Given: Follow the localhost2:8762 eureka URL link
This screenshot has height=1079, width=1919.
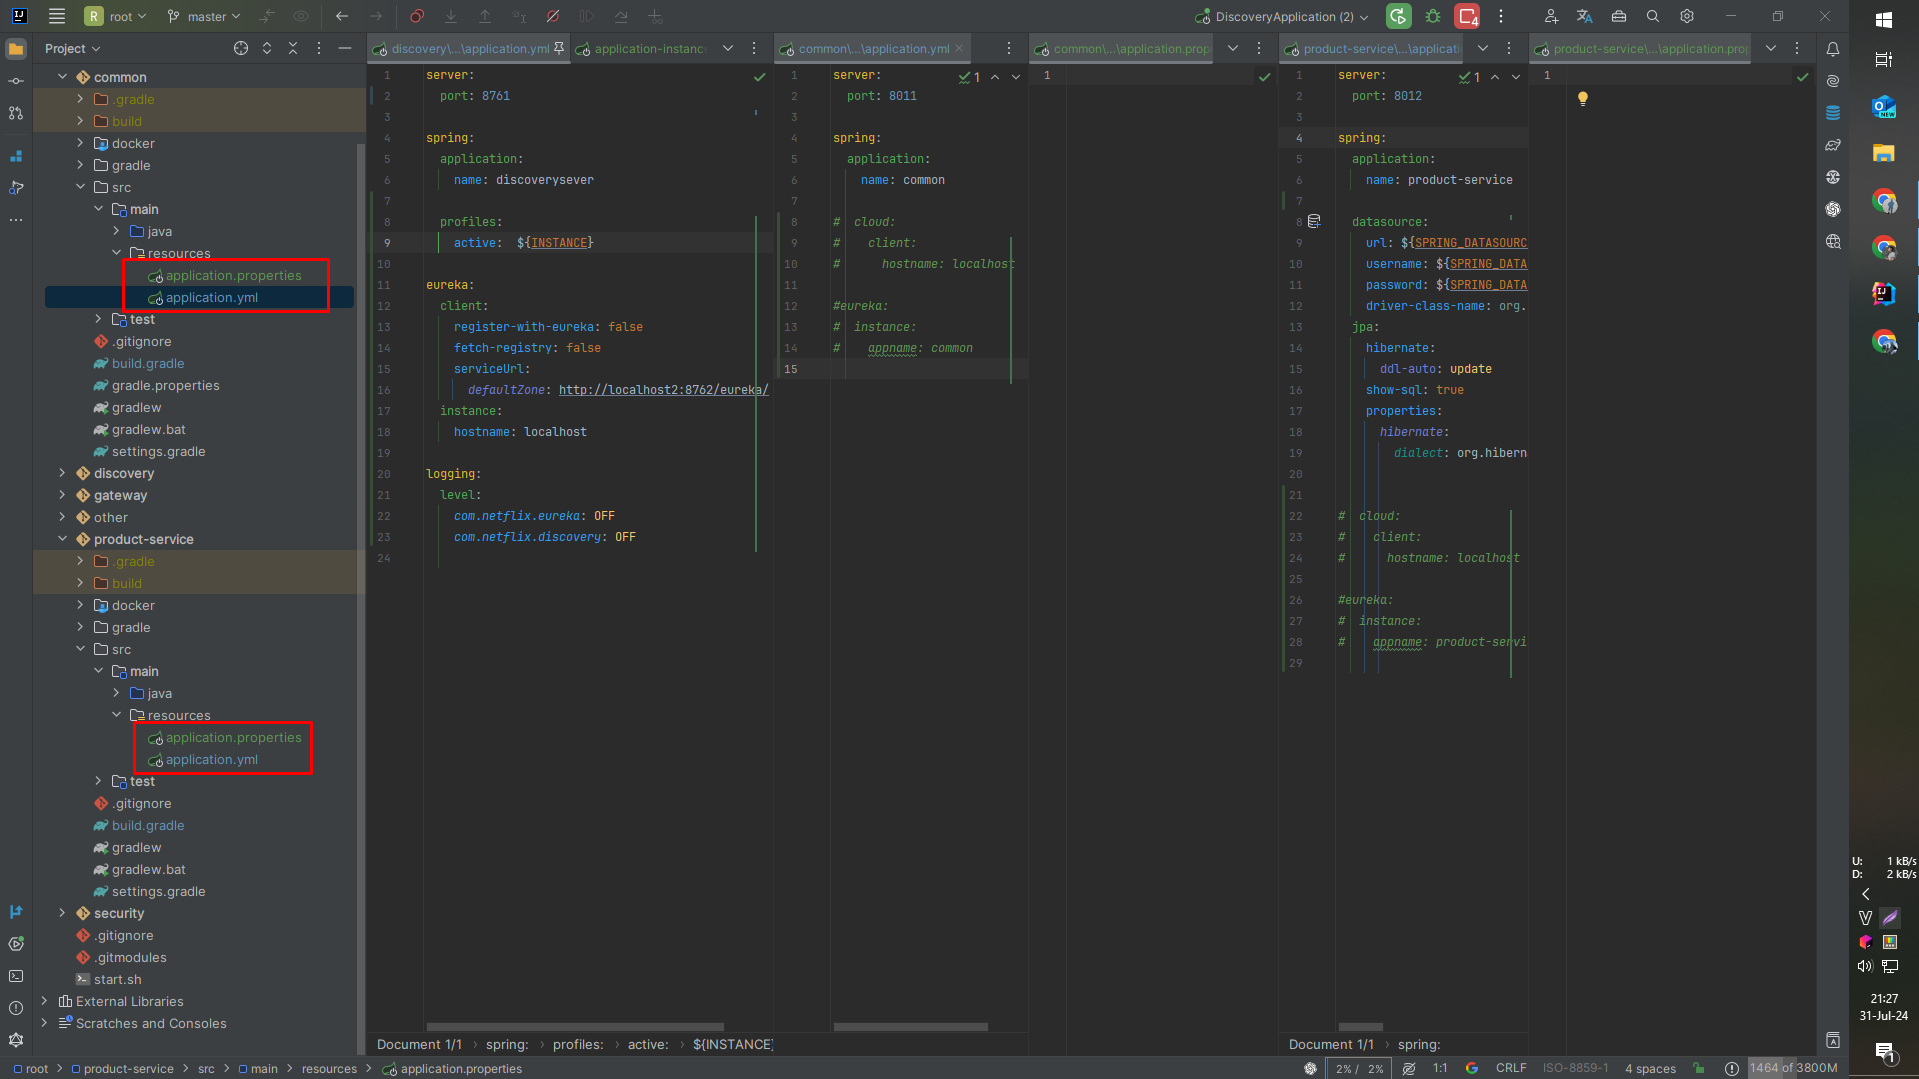Looking at the screenshot, I should click(x=663, y=390).
